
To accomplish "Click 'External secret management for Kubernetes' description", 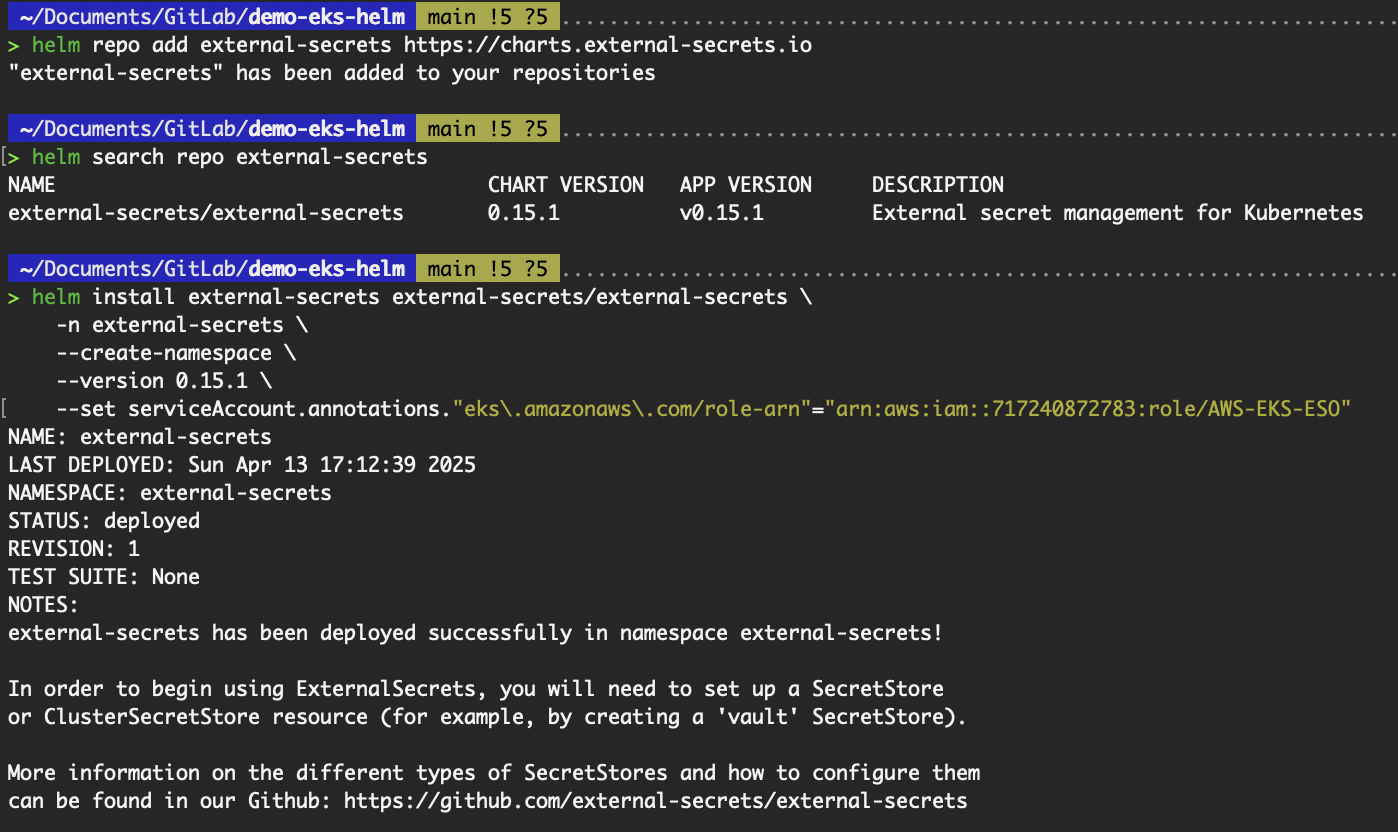I will click(x=1118, y=213).
